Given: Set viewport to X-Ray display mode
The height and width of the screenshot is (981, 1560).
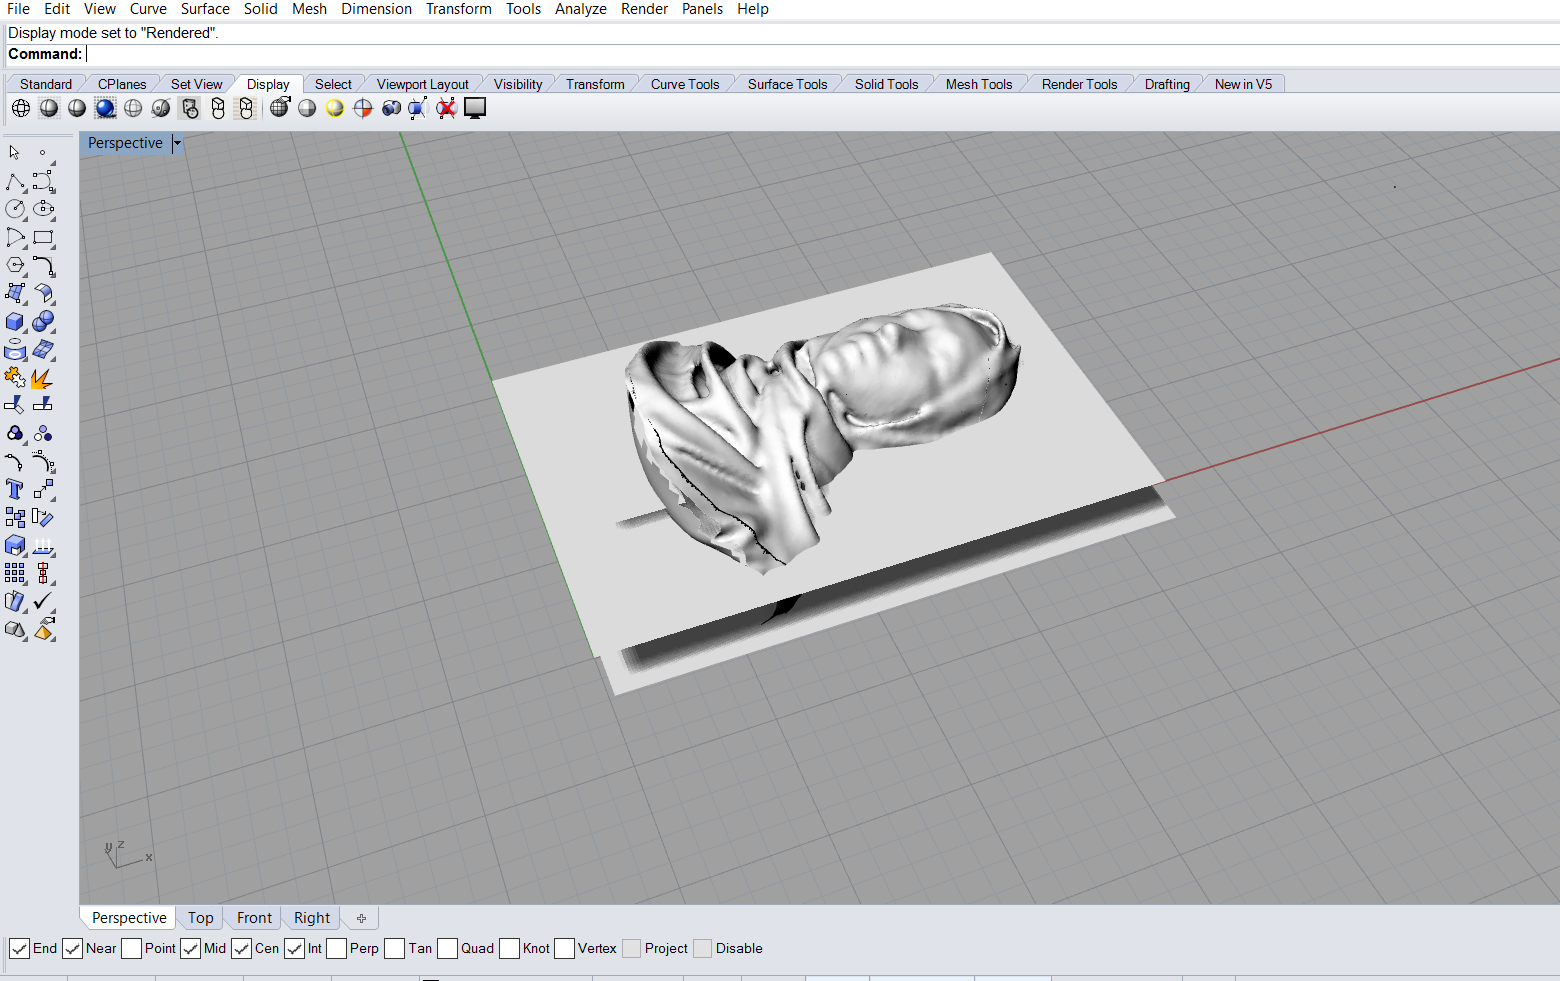Looking at the screenshot, I should click(161, 108).
